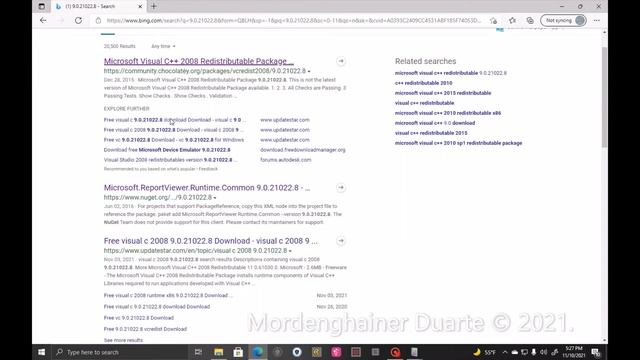Open the tab actions menu icon
Screen dimensions: 640x360
[42, 7]
